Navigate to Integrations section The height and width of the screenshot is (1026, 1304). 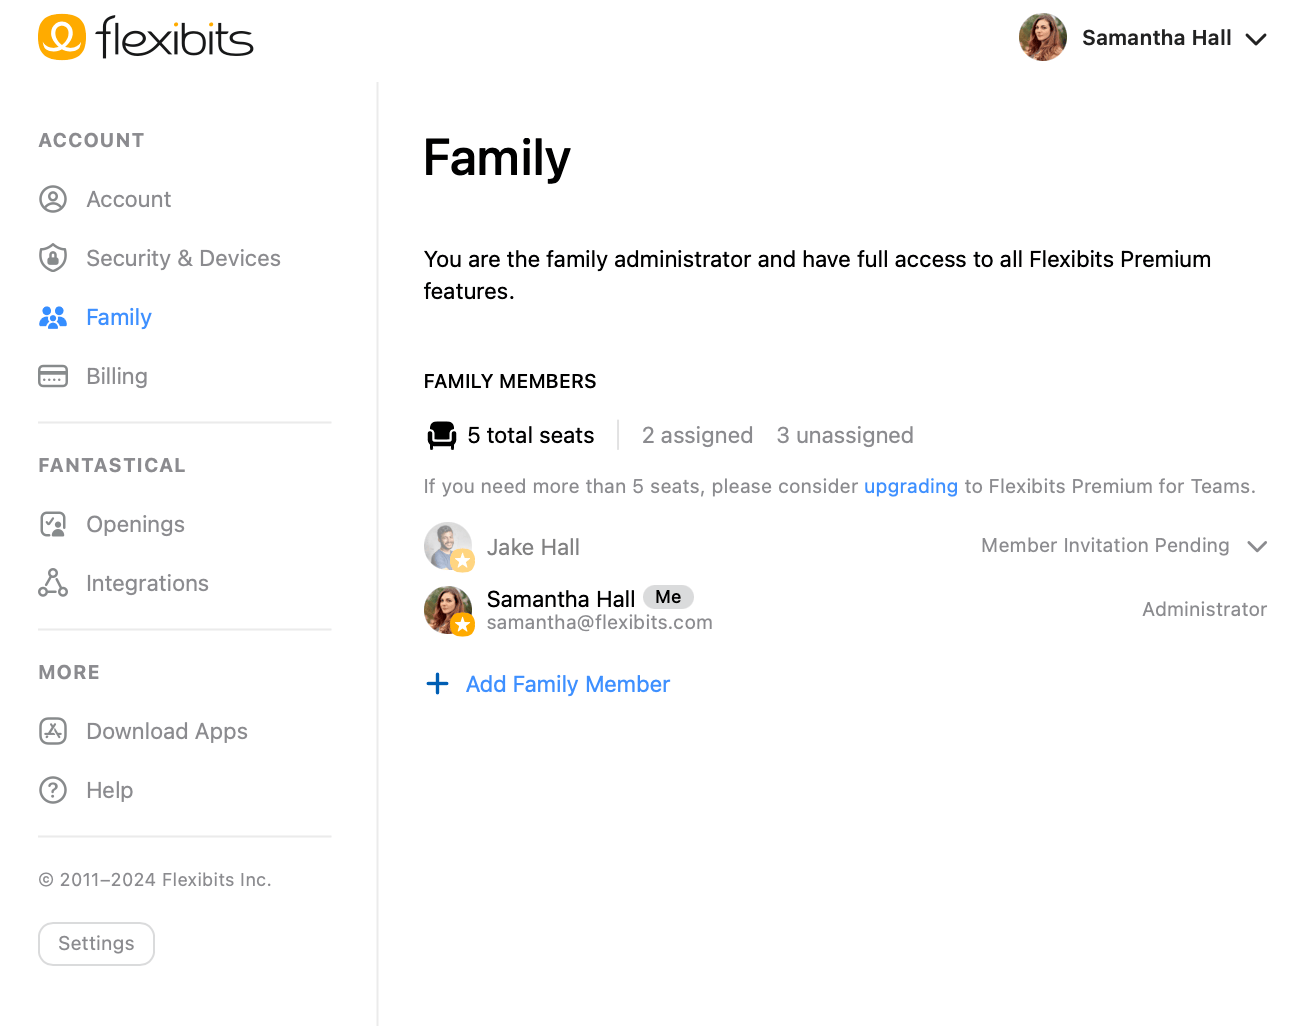pos(147,583)
